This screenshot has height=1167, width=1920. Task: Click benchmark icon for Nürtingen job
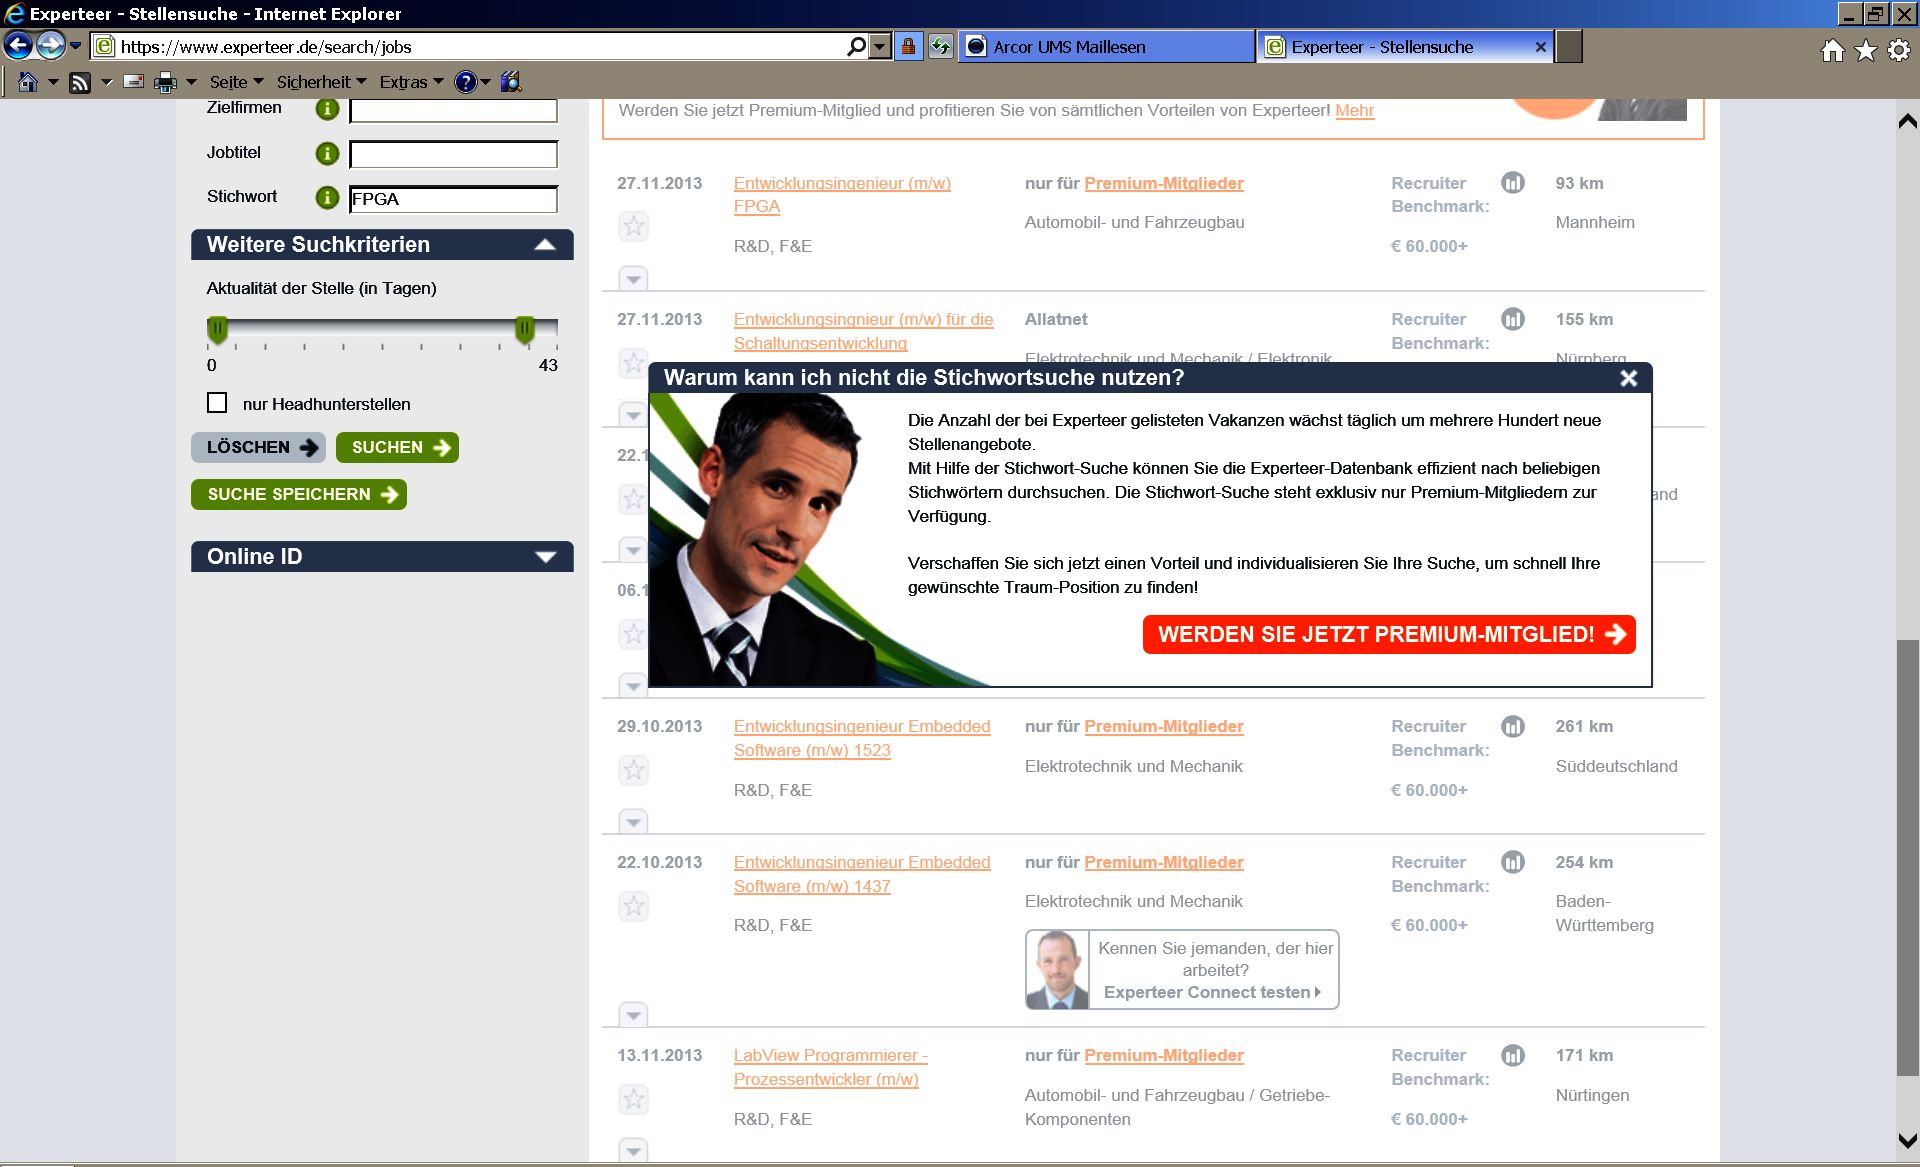1512,1055
